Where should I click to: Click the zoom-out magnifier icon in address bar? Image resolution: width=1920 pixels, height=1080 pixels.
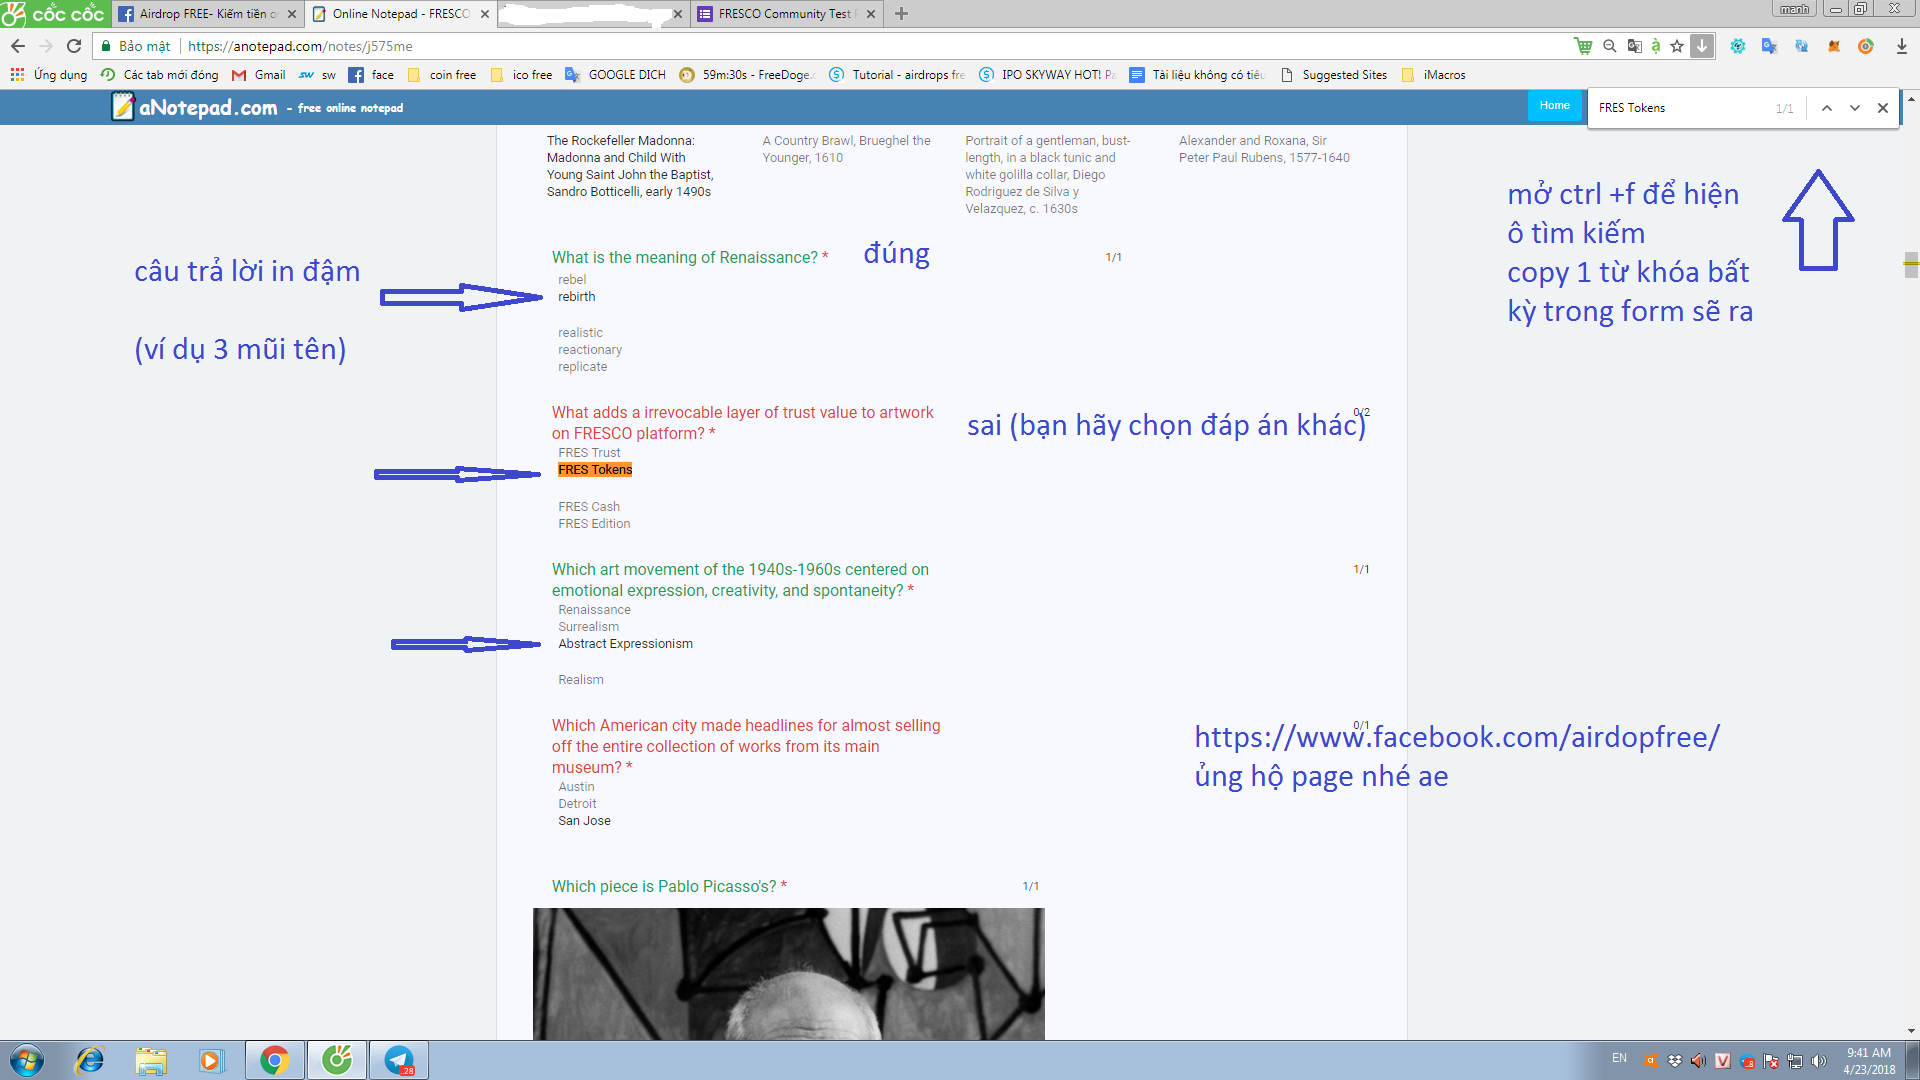point(1610,46)
